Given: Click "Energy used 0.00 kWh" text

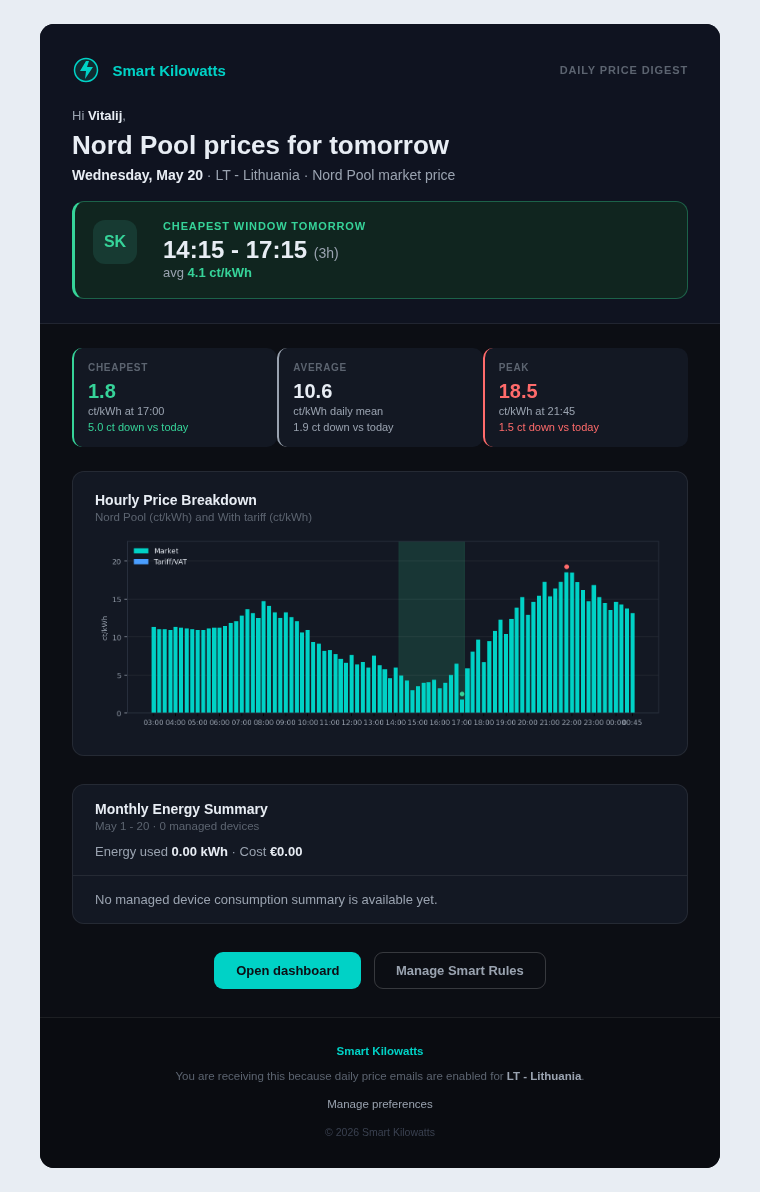Looking at the screenshot, I should (x=161, y=852).
